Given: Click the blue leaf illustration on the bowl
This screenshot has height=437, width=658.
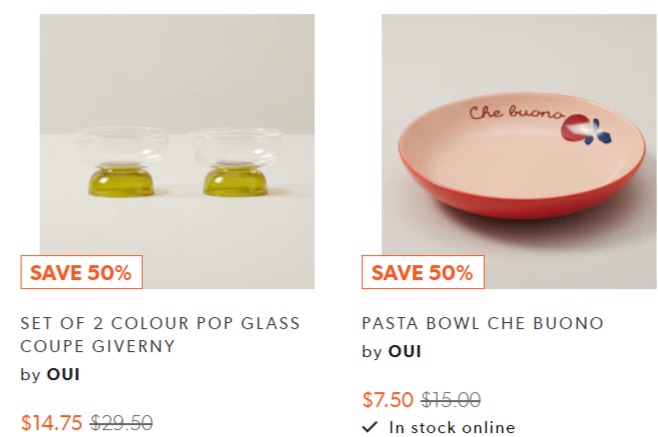Looking at the screenshot, I should pyautogui.click(x=598, y=132).
